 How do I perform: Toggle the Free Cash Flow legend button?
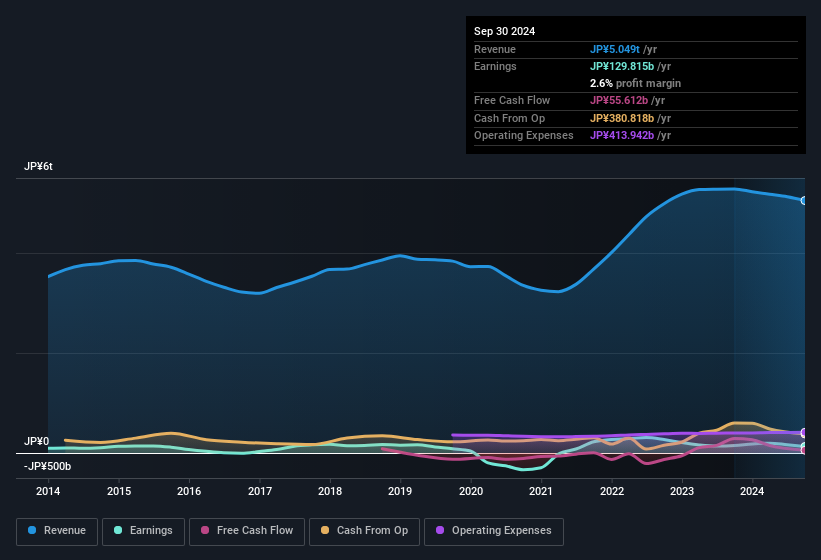point(247,531)
